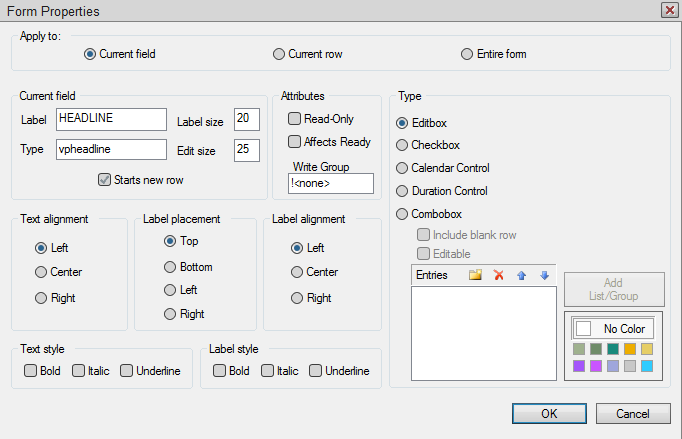Set Text alignment to Center
Screen dimensions: 682x439
pos(41,272)
